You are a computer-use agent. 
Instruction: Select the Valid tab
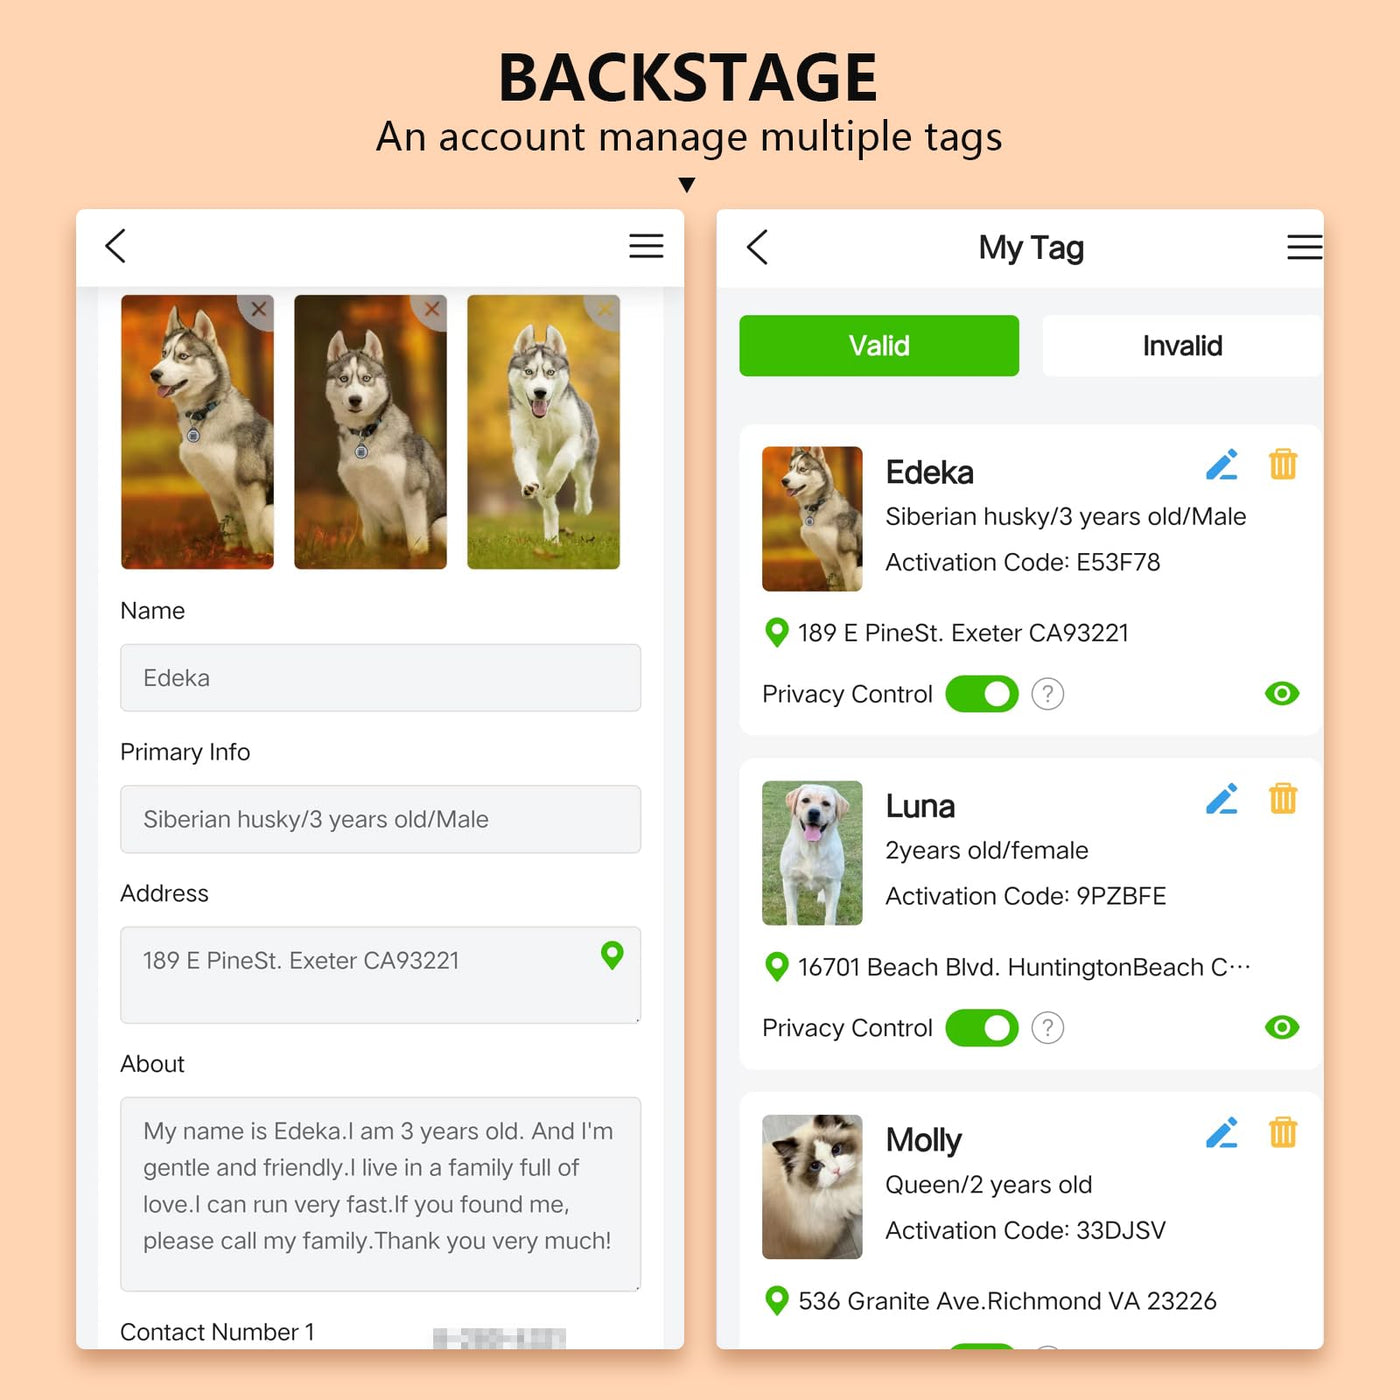coord(879,346)
